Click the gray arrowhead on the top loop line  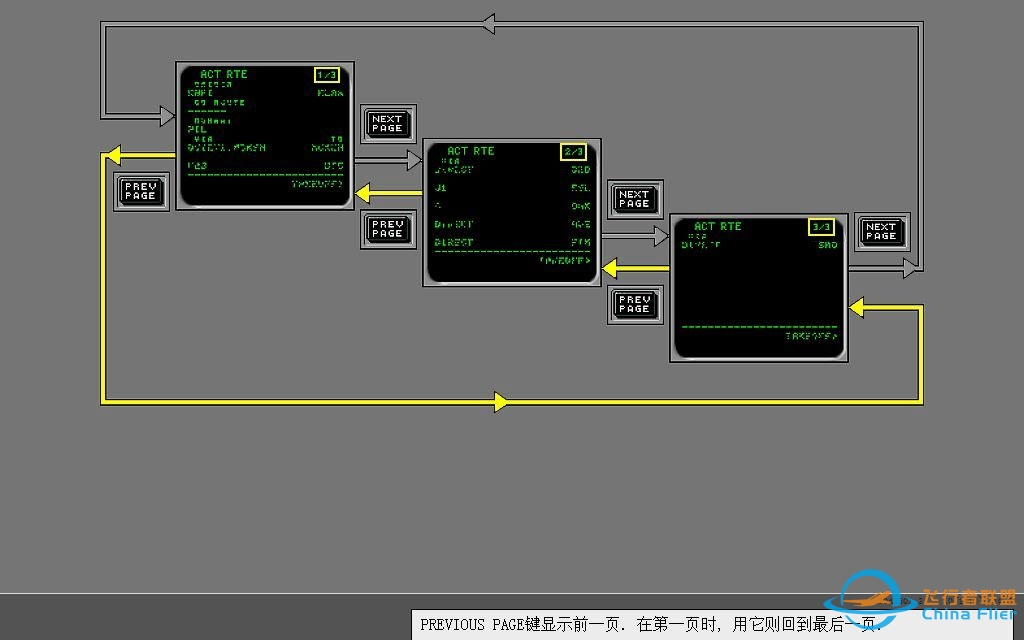click(487, 24)
